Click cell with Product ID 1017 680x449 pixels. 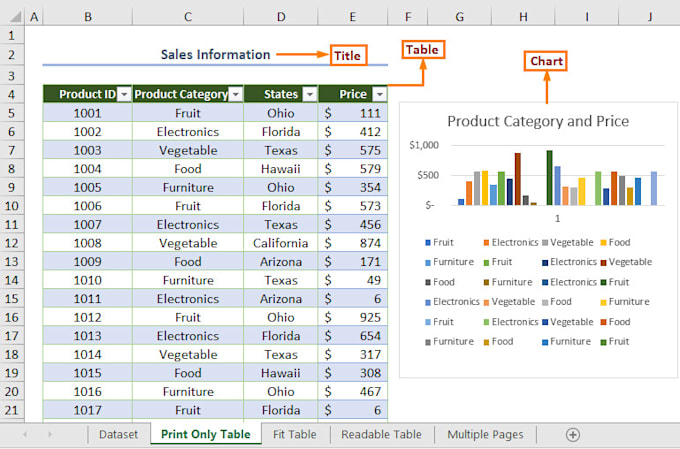click(x=88, y=410)
